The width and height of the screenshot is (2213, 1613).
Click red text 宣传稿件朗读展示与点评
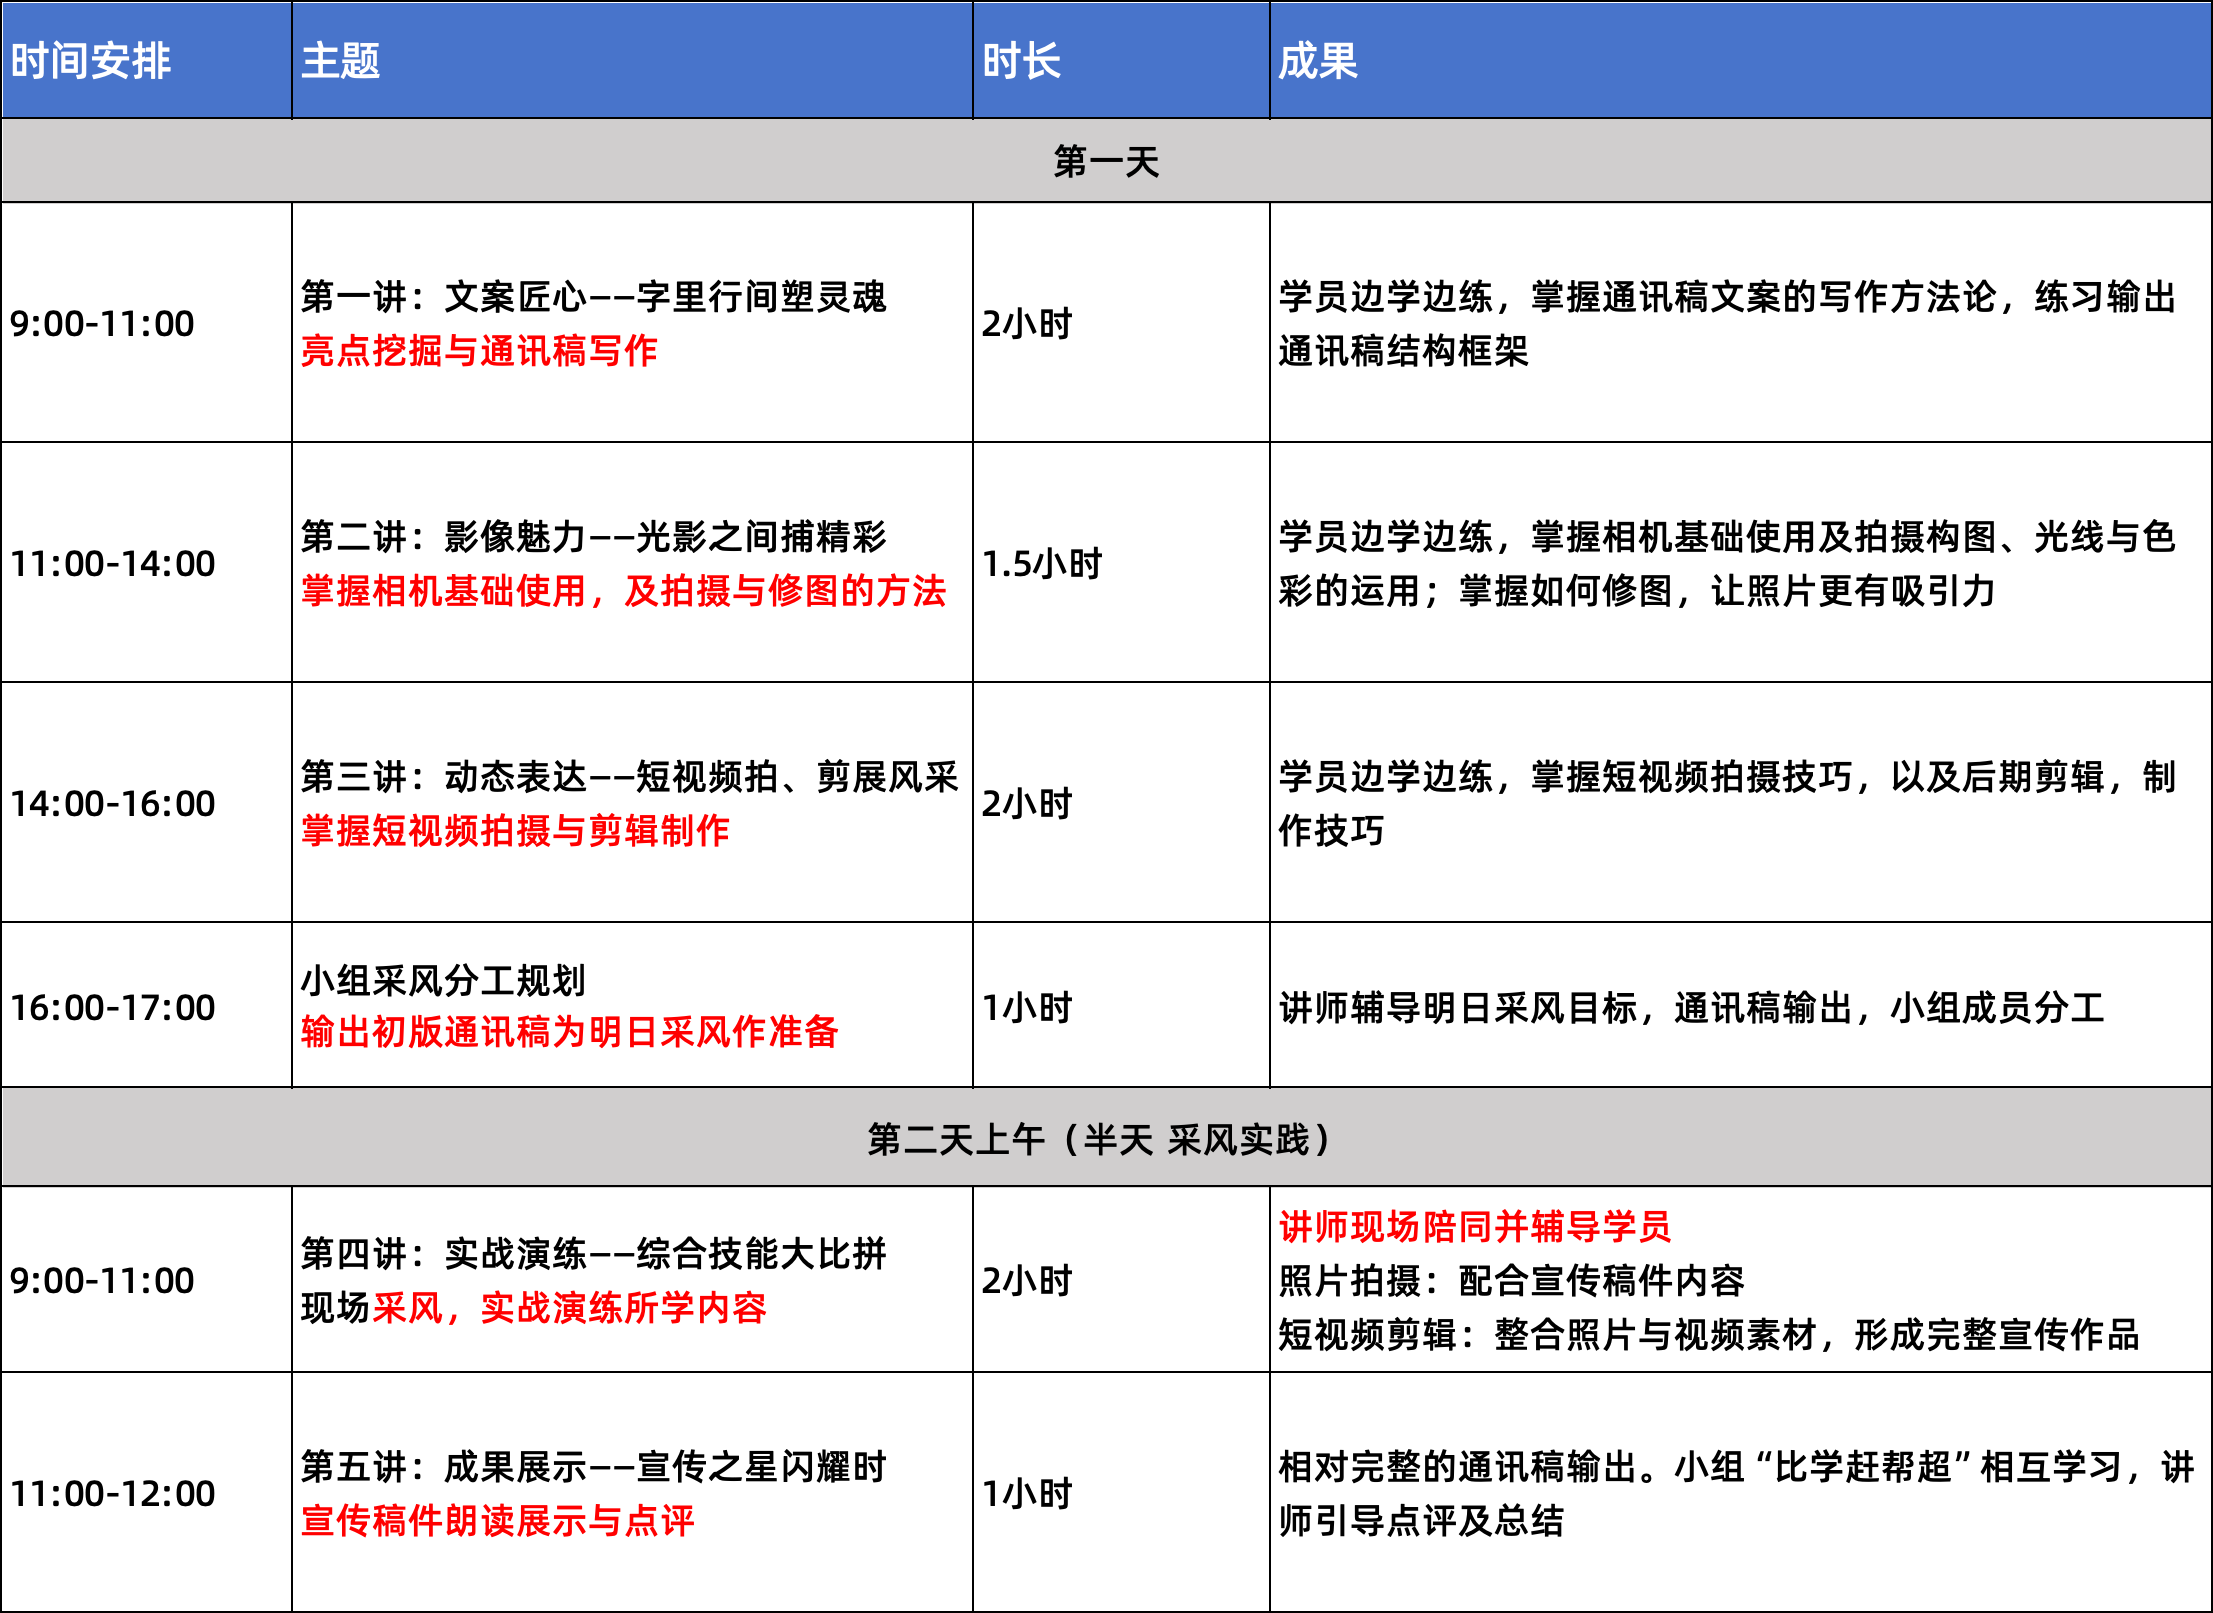pyautogui.click(x=498, y=1521)
